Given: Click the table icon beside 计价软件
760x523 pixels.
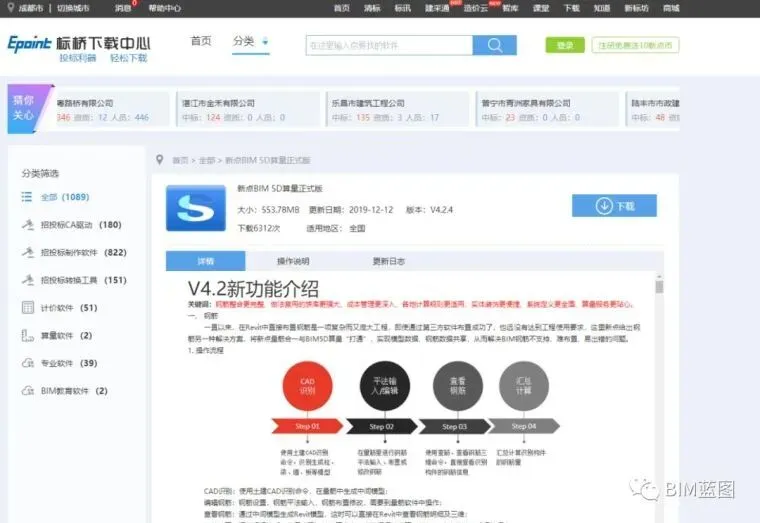Looking at the screenshot, I should tap(28, 307).
